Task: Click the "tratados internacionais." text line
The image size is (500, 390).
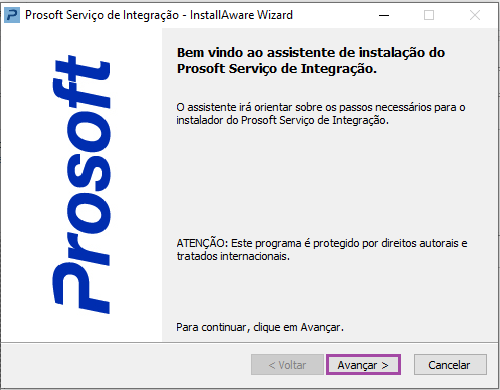Action: (x=233, y=256)
